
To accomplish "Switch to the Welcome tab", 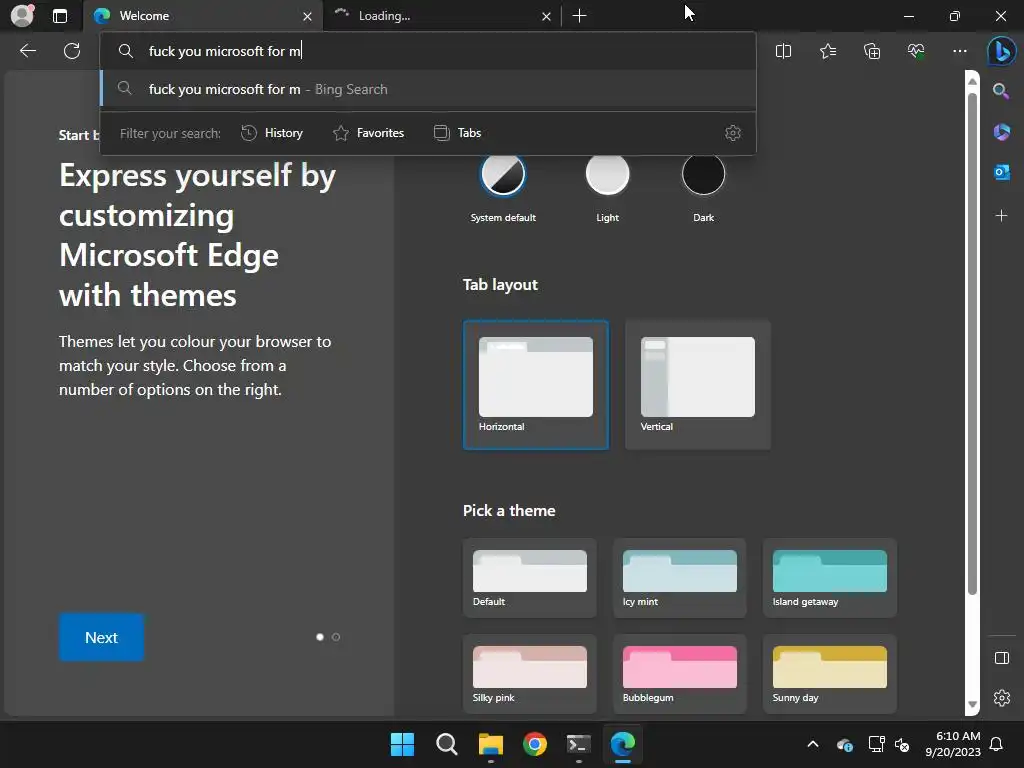I will pyautogui.click(x=202, y=16).
